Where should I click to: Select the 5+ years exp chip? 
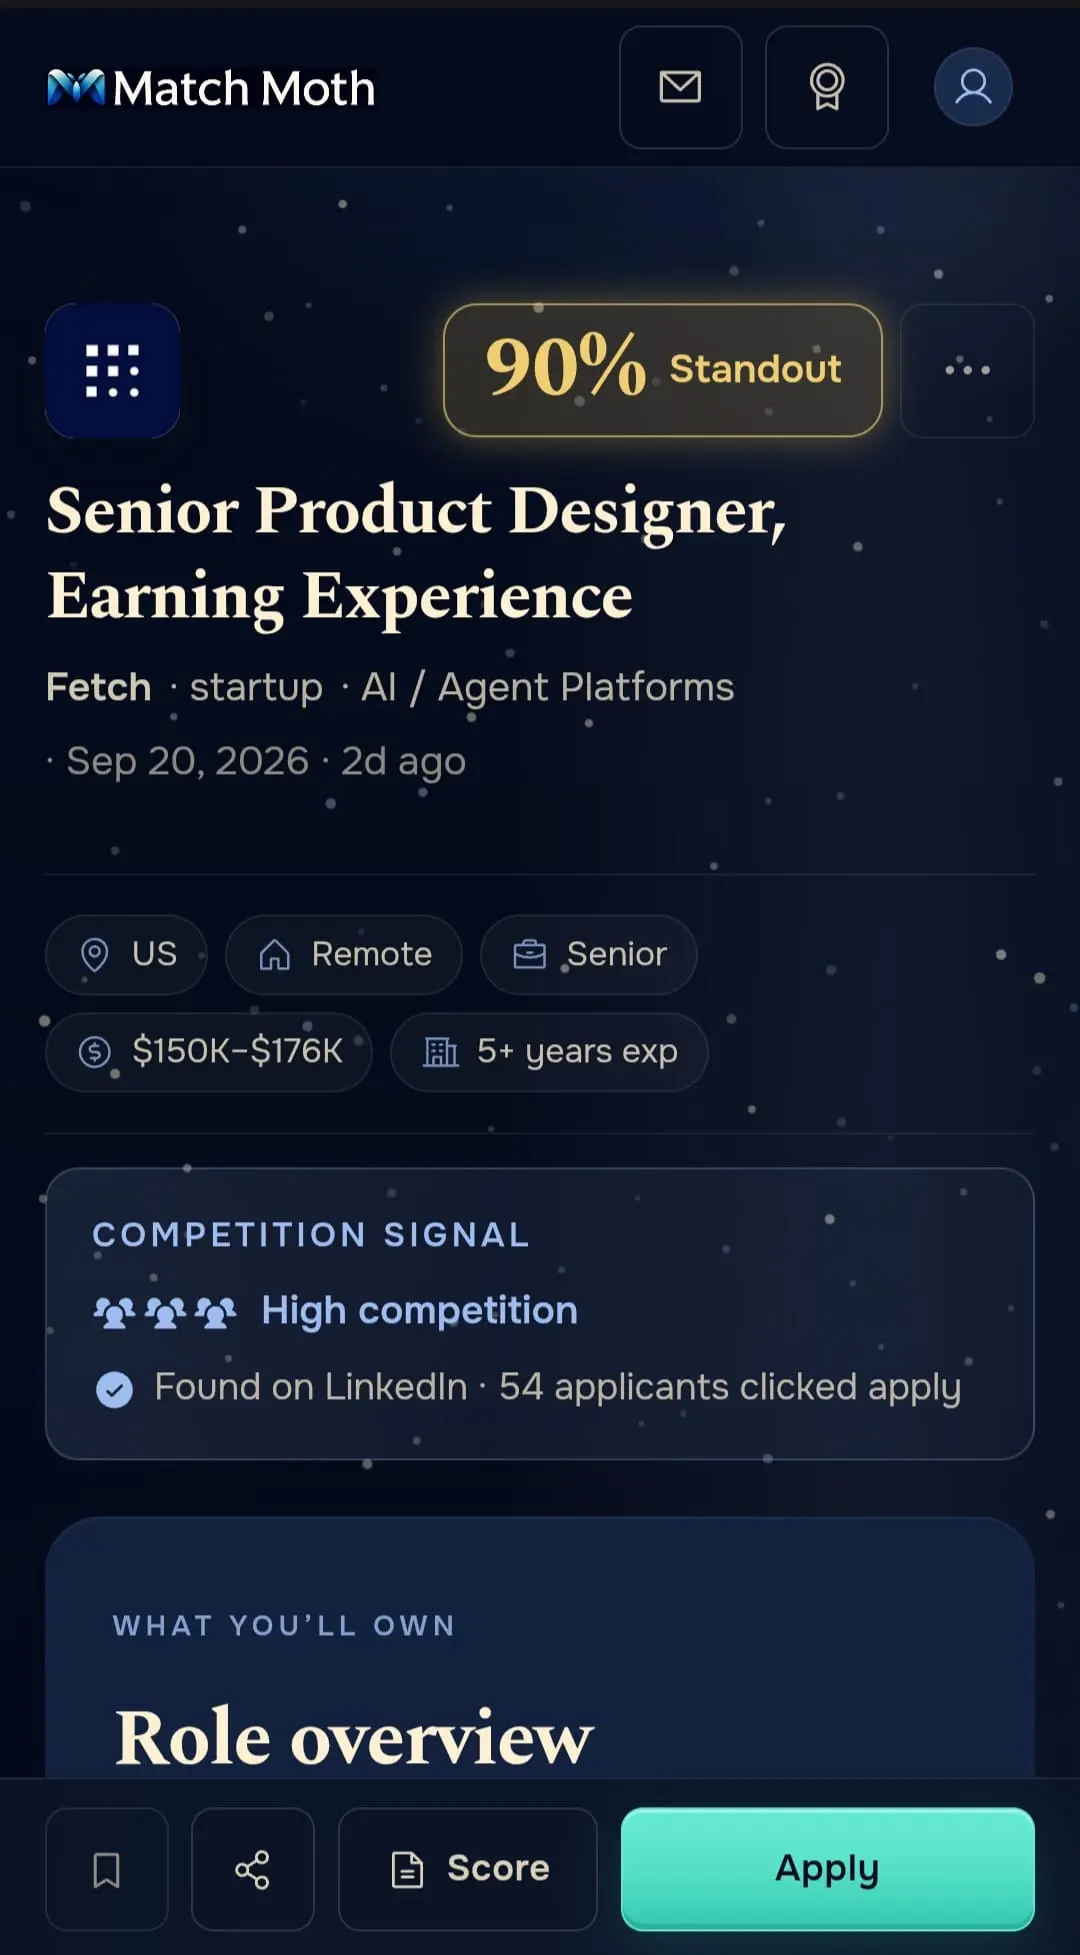point(549,1052)
